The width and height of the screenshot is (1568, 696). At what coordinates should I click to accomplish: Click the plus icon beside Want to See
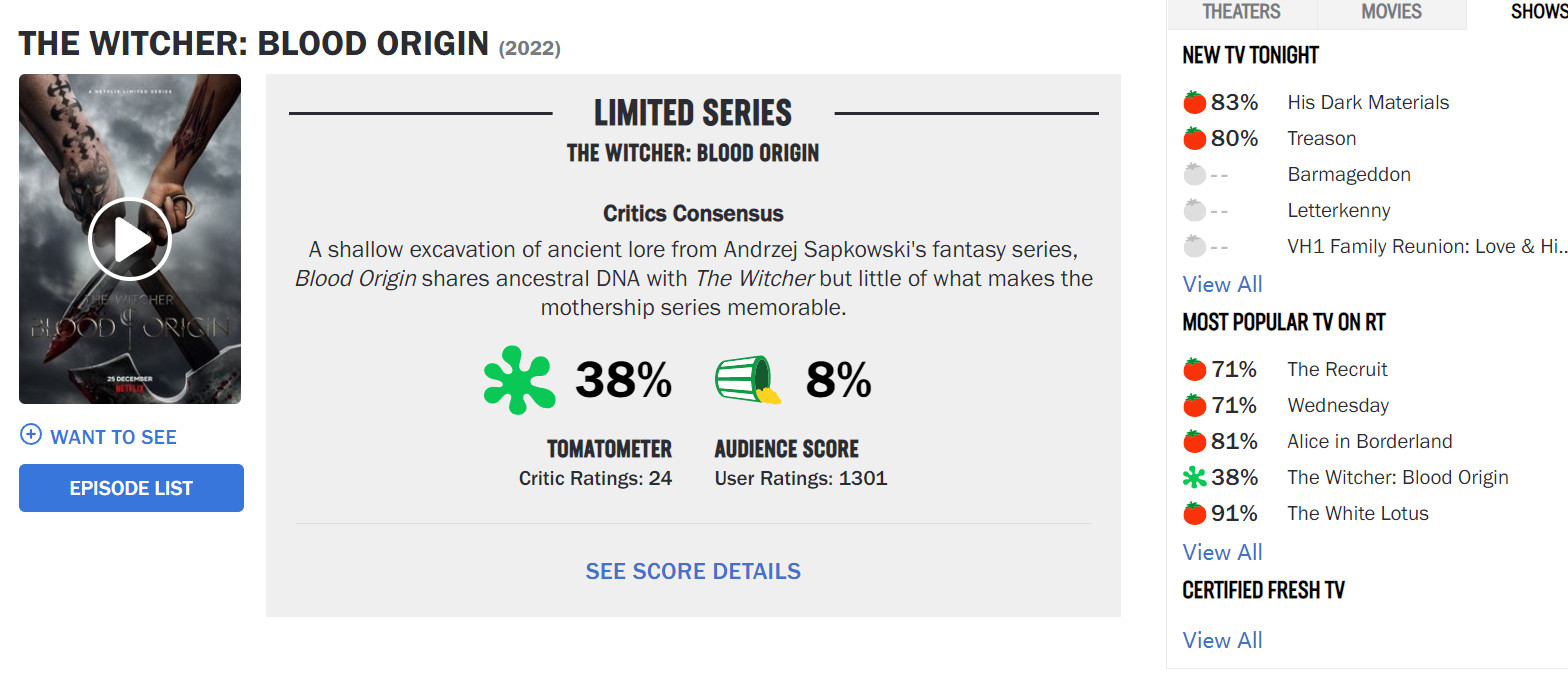point(31,435)
